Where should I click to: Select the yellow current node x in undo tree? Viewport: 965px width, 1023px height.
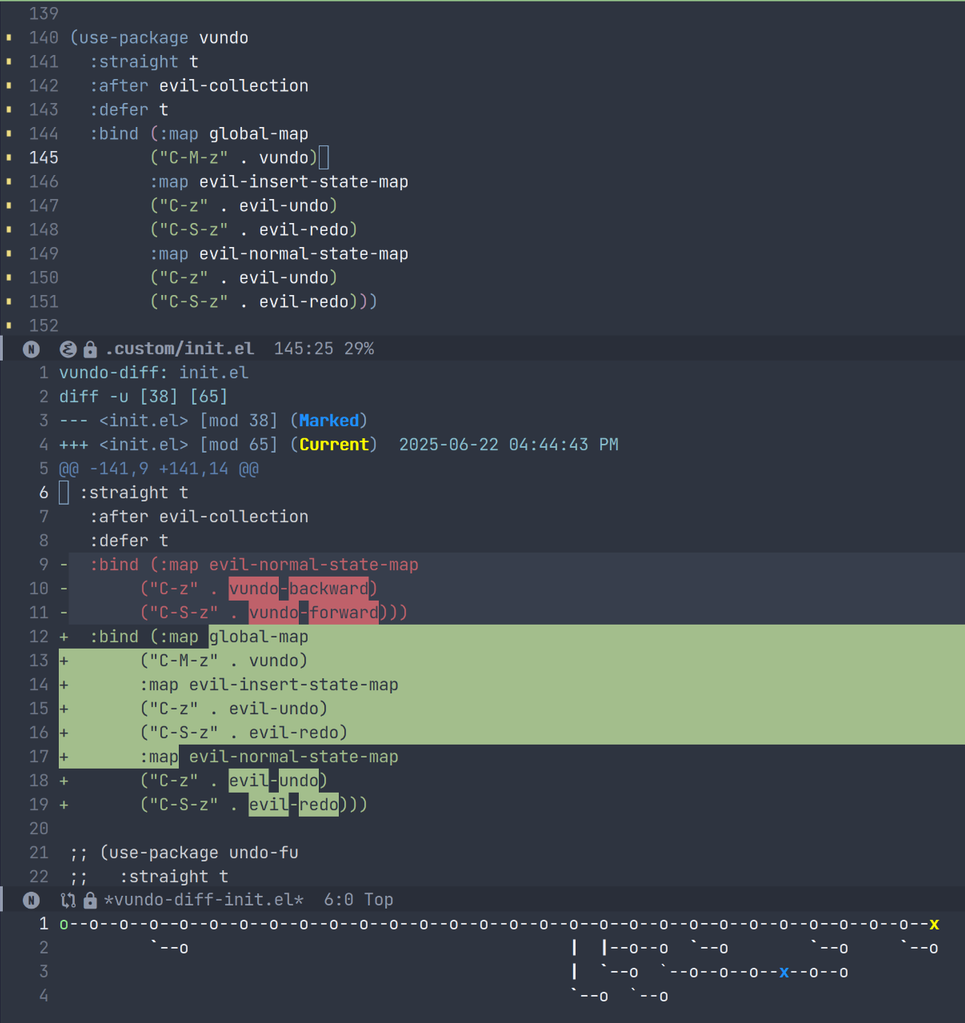934,924
